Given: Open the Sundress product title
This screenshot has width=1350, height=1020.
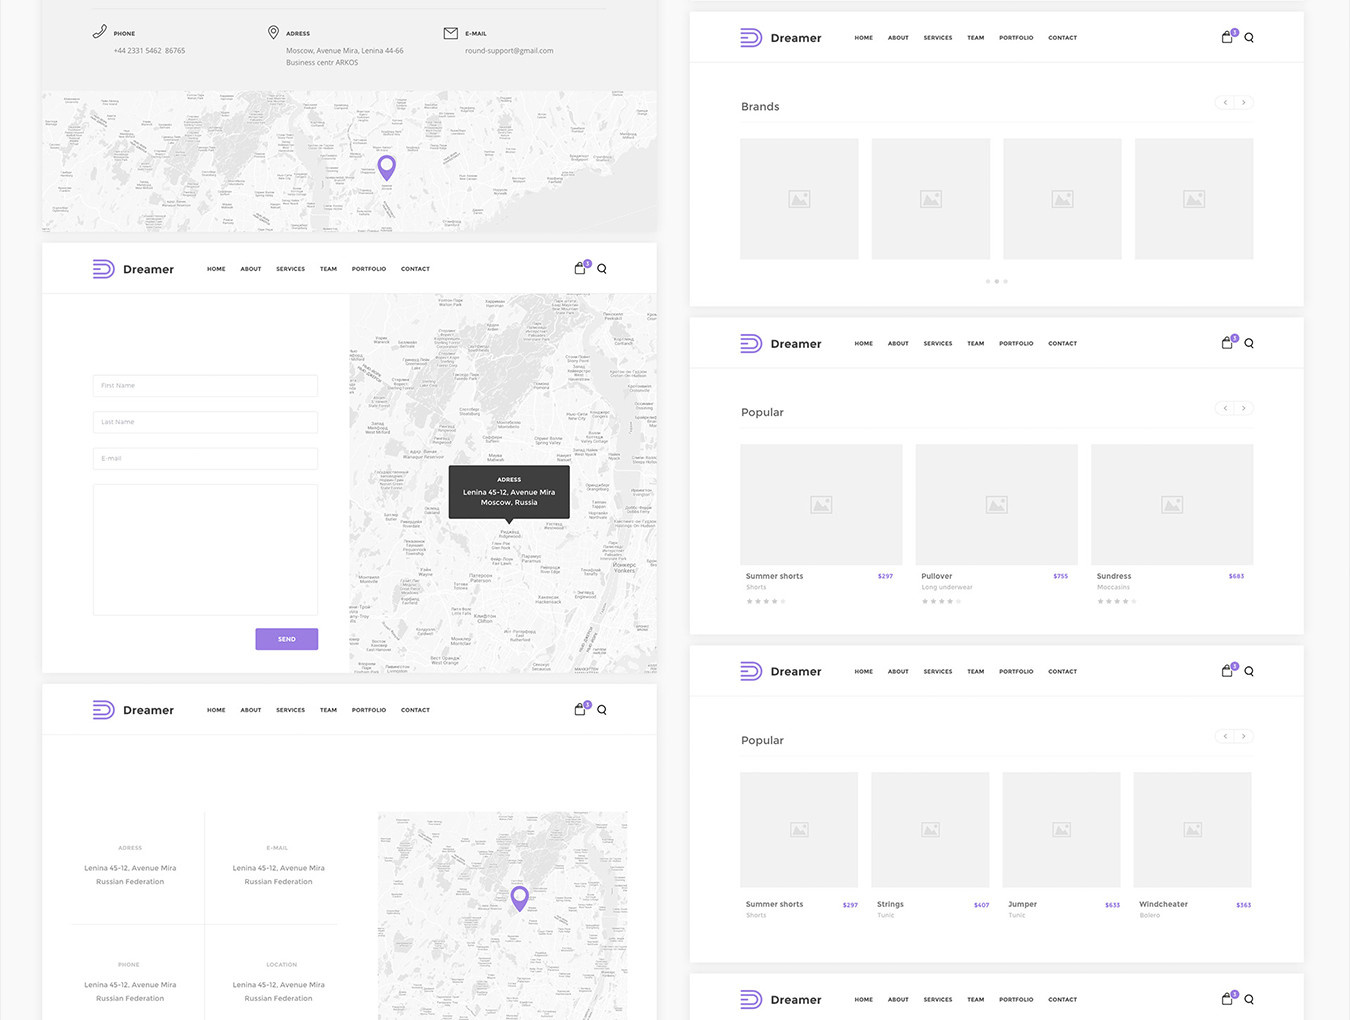Looking at the screenshot, I should [x=1113, y=576].
